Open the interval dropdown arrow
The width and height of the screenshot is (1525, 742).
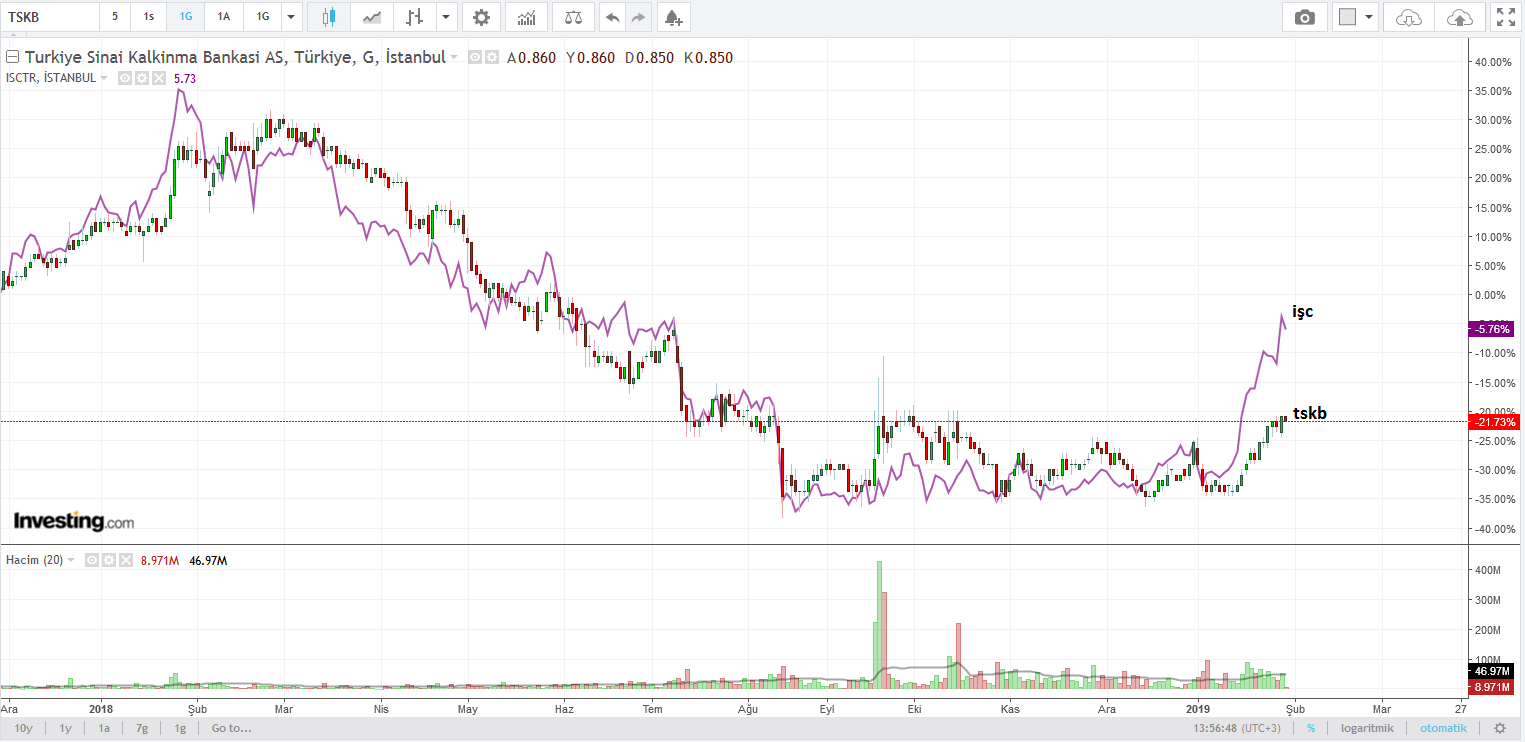coord(291,17)
